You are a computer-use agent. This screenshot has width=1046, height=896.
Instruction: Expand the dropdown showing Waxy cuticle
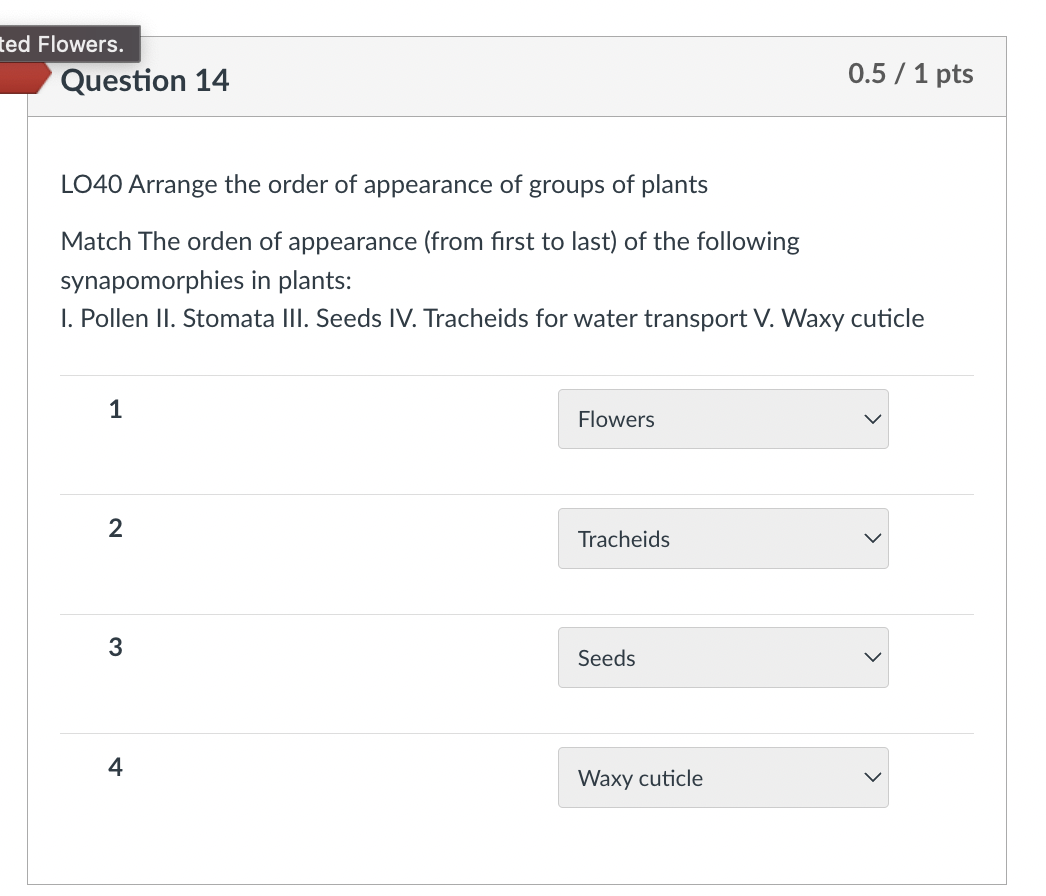722,778
